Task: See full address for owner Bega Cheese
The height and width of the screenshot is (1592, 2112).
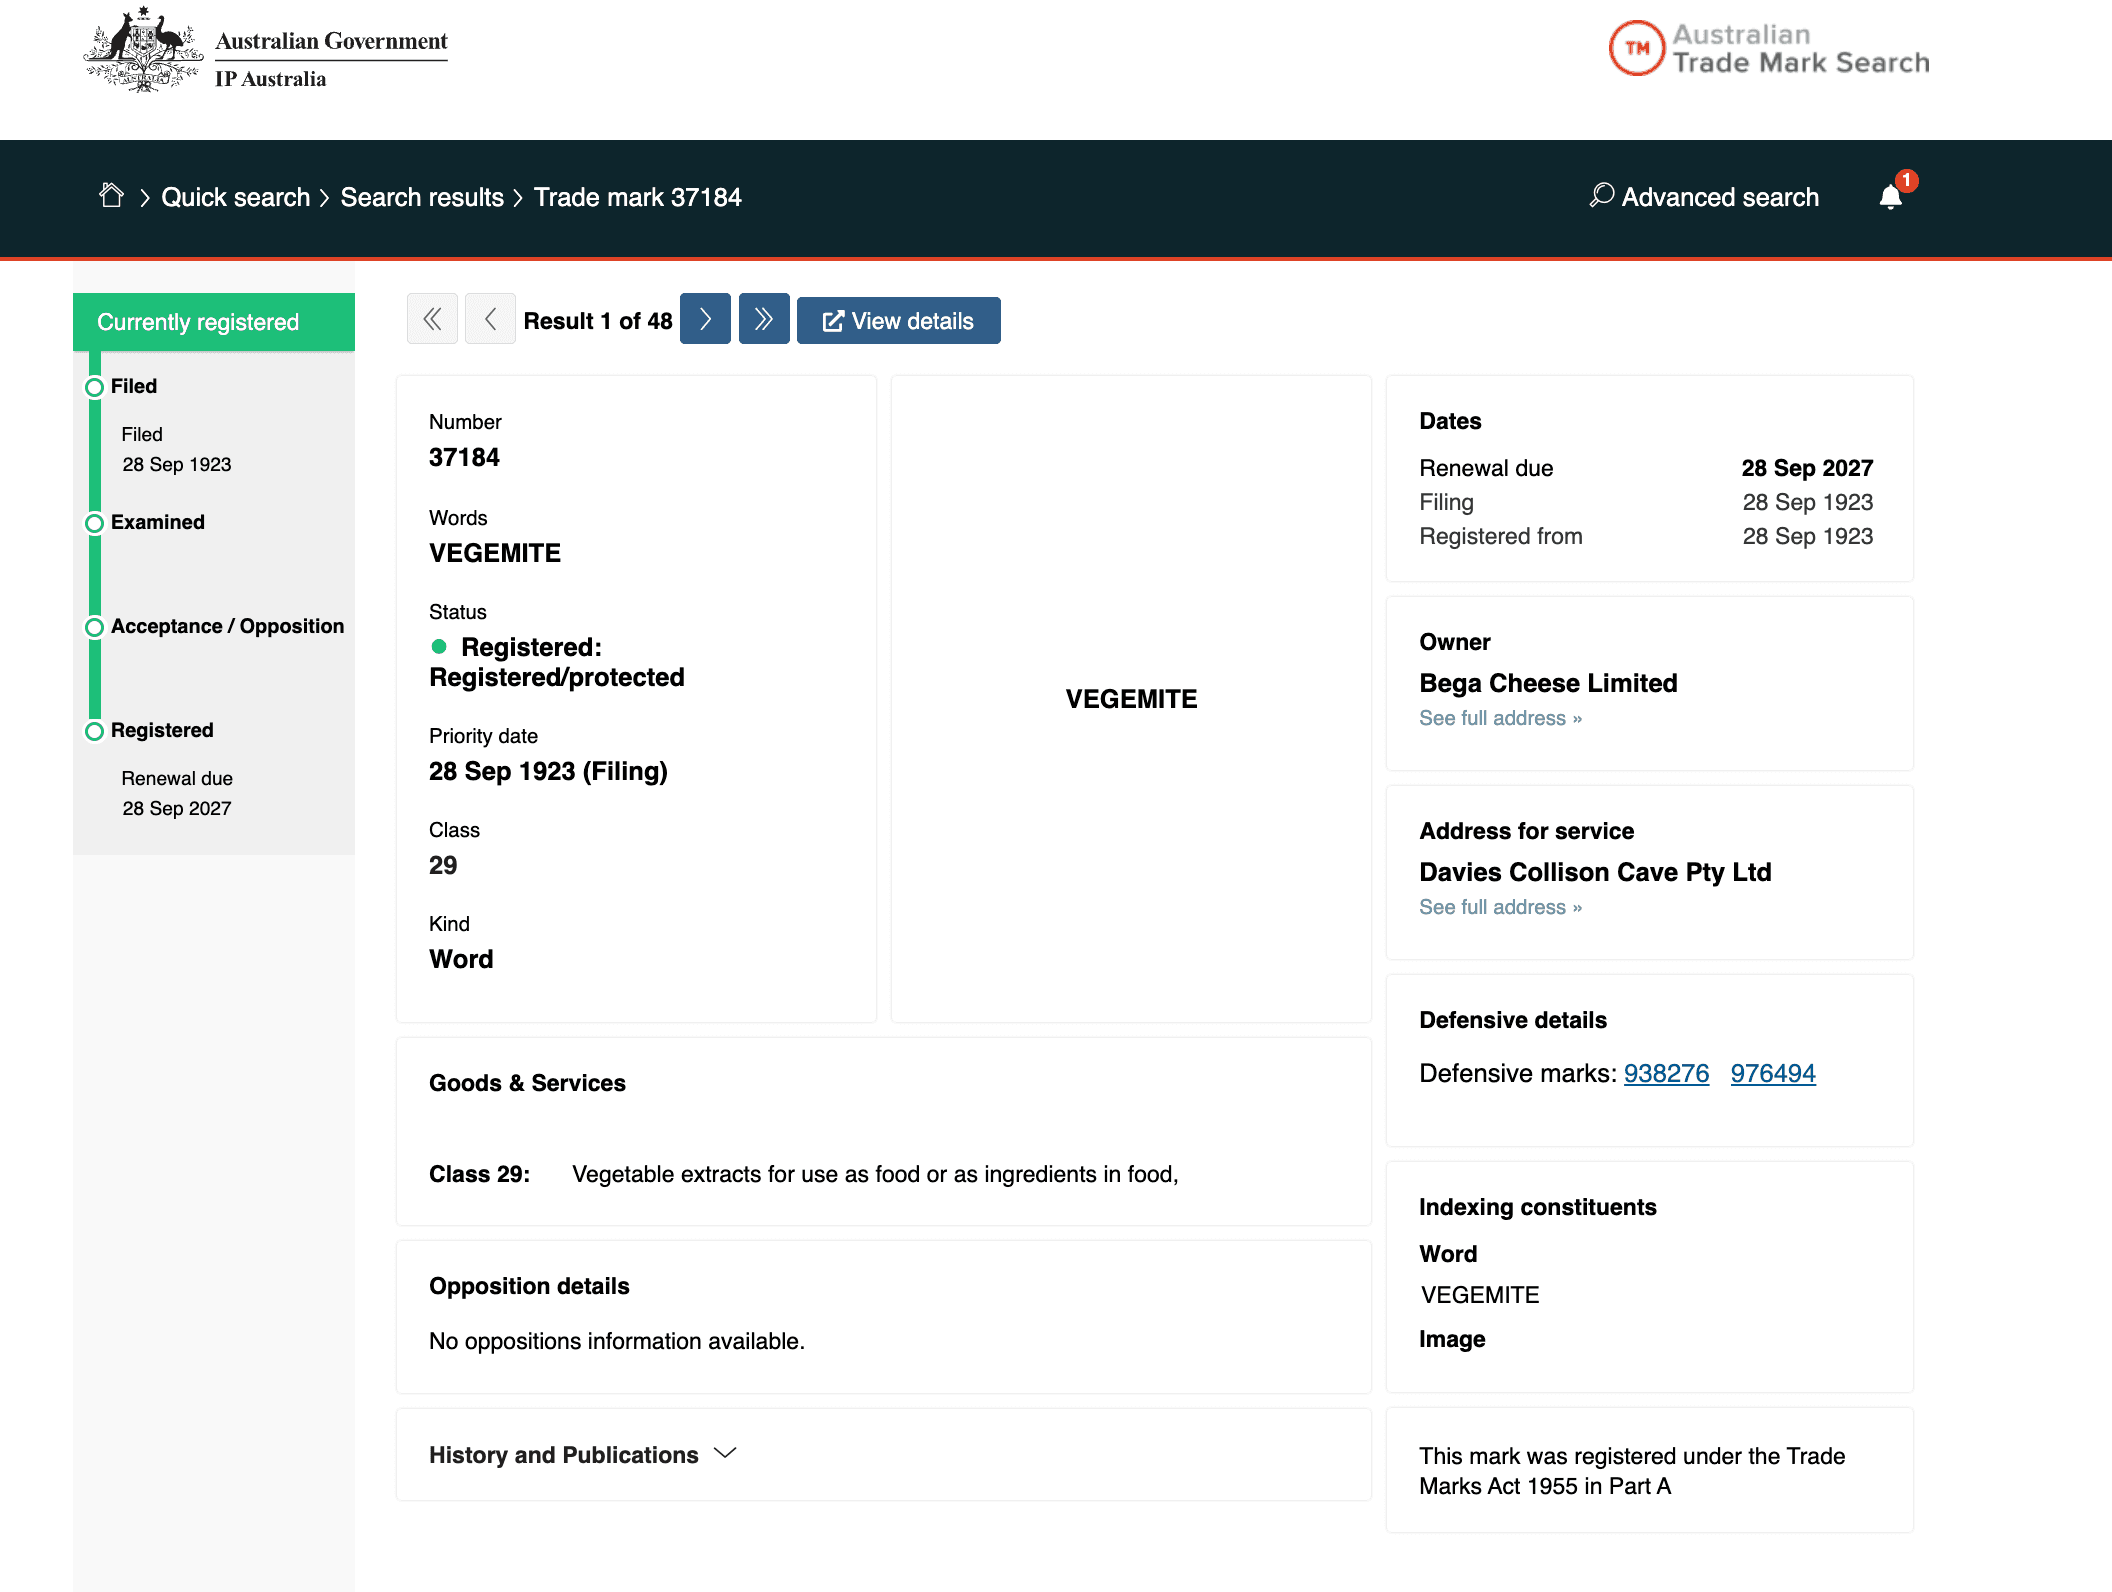Action: point(1500,718)
